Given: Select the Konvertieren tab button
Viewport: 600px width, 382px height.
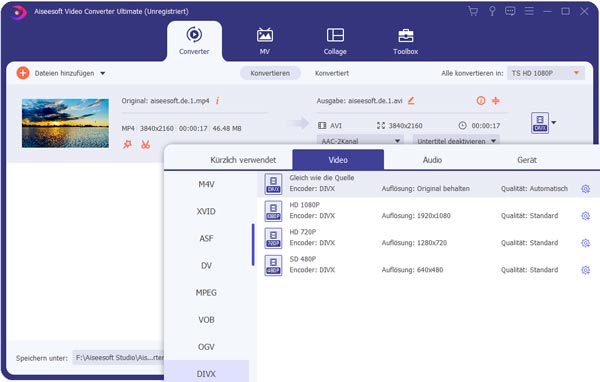Looking at the screenshot, I should click(270, 73).
